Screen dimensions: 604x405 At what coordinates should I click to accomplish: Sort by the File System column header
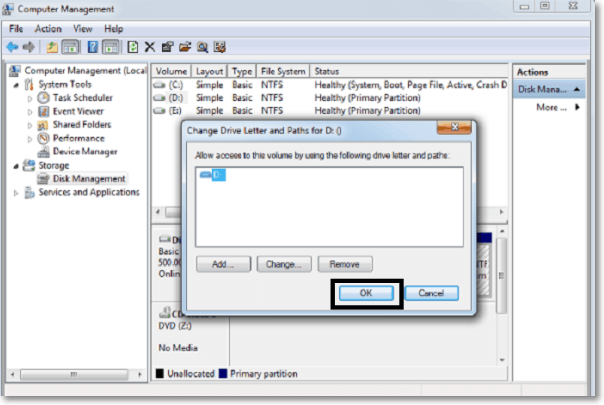pyautogui.click(x=283, y=71)
